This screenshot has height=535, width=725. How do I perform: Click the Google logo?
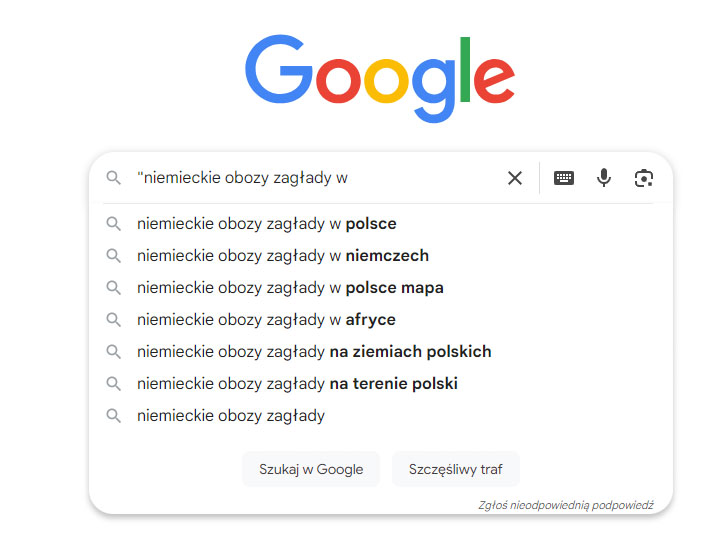click(x=380, y=78)
